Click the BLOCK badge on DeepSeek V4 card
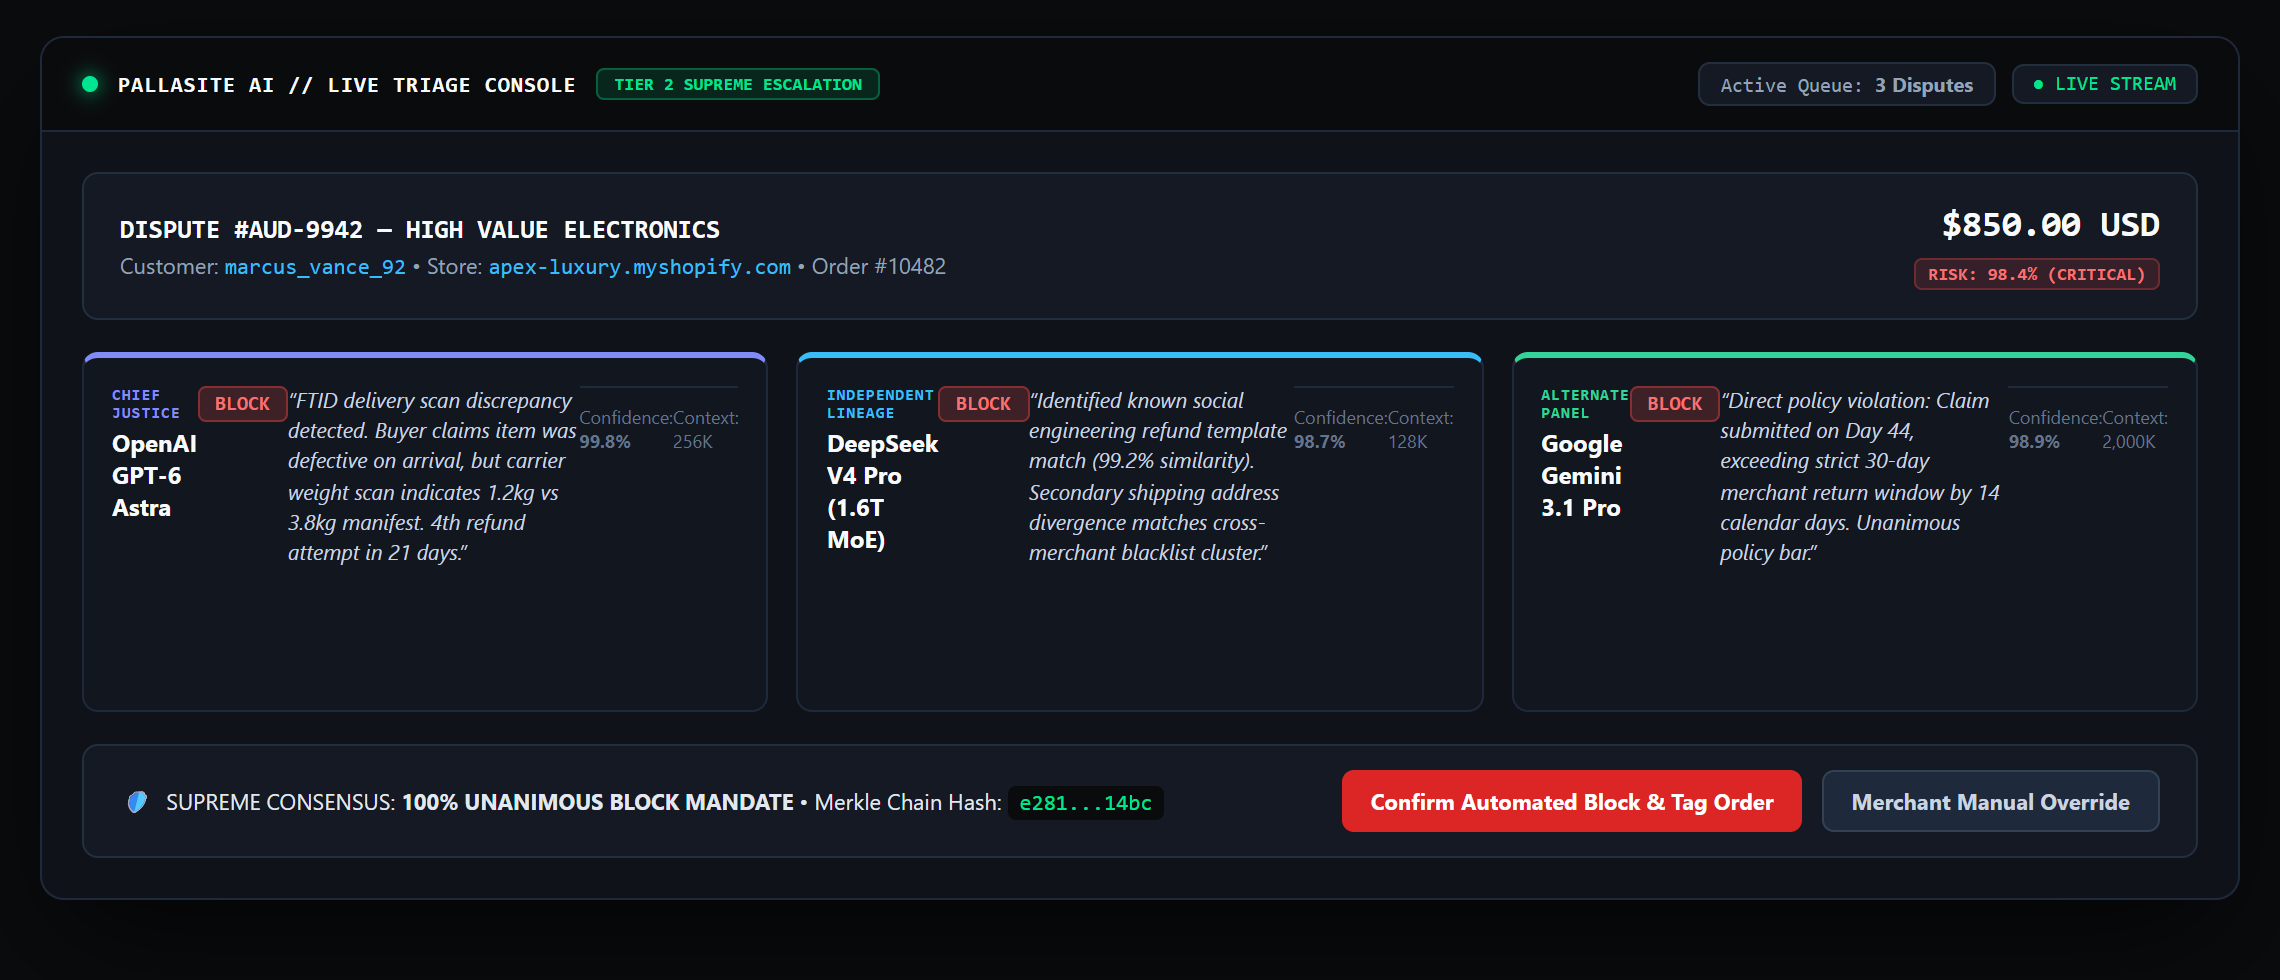The height and width of the screenshot is (980, 2280). tap(983, 404)
